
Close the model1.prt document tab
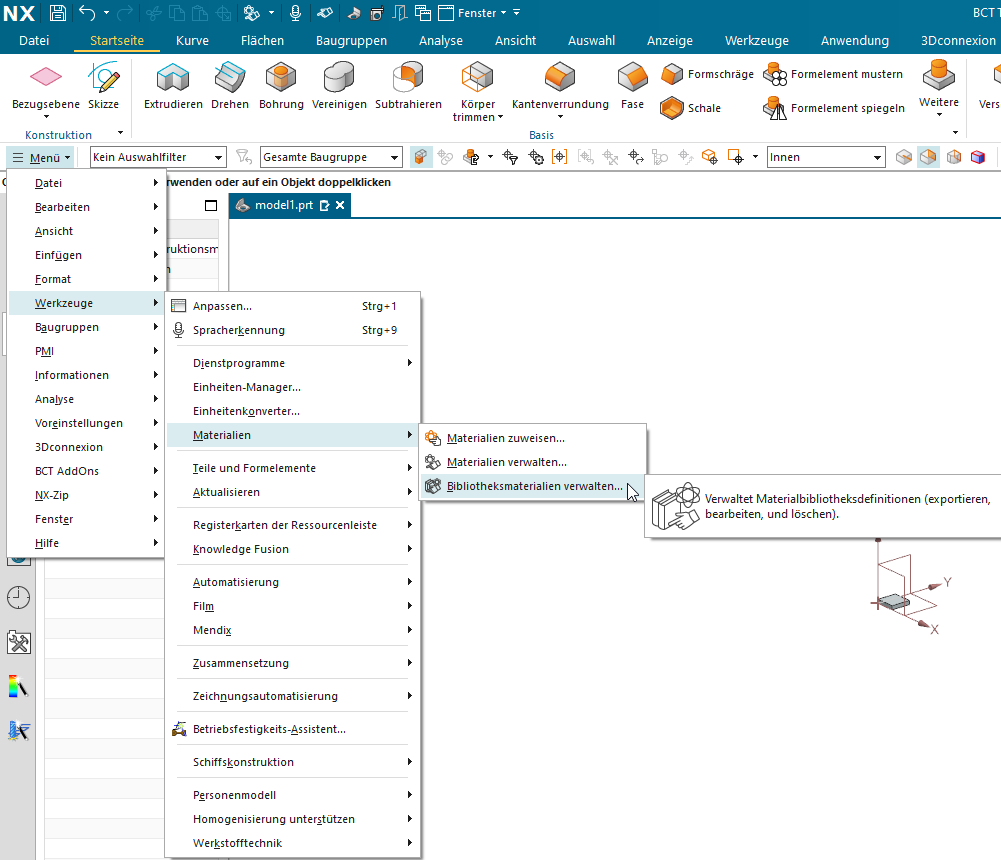pos(340,205)
